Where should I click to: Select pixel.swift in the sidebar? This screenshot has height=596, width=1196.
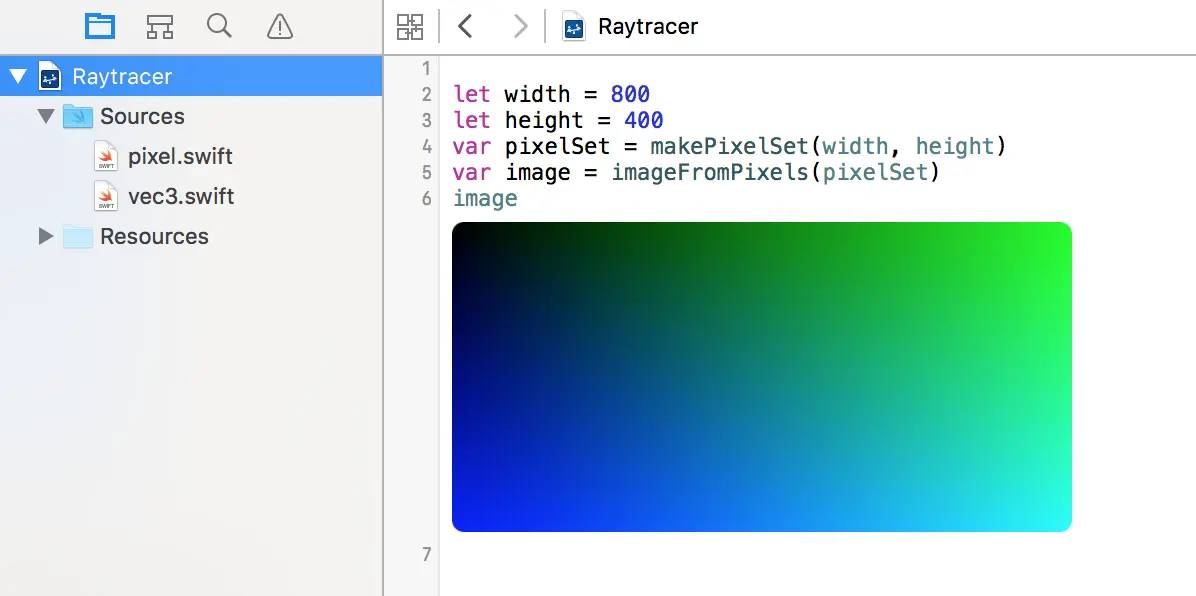coord(180,156)
